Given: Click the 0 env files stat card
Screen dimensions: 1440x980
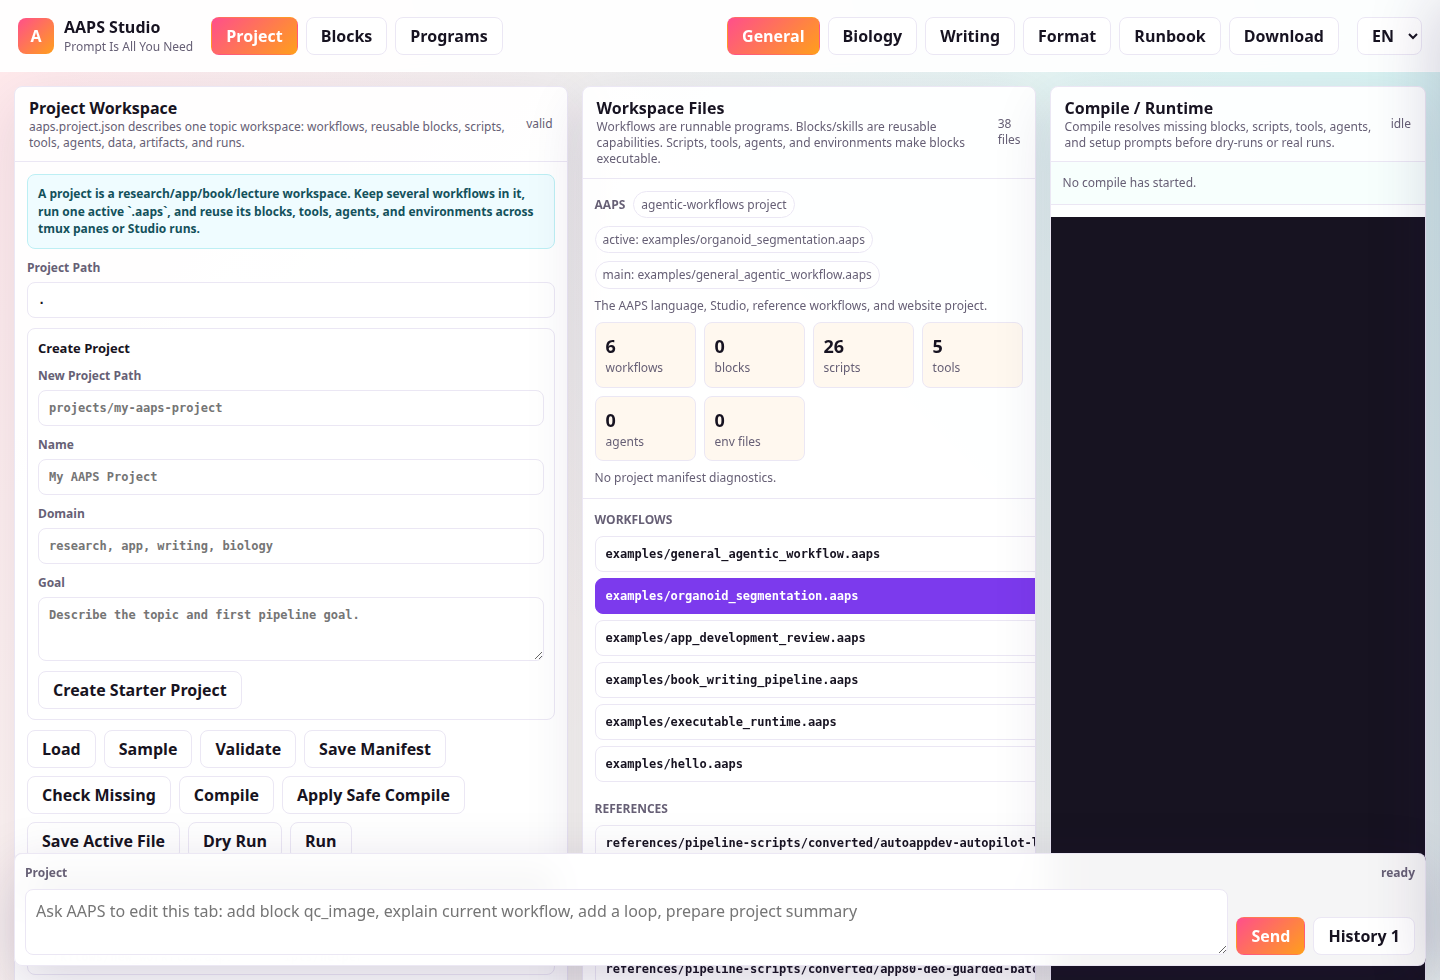Looking at the screenshot, I should coord(754,429).
